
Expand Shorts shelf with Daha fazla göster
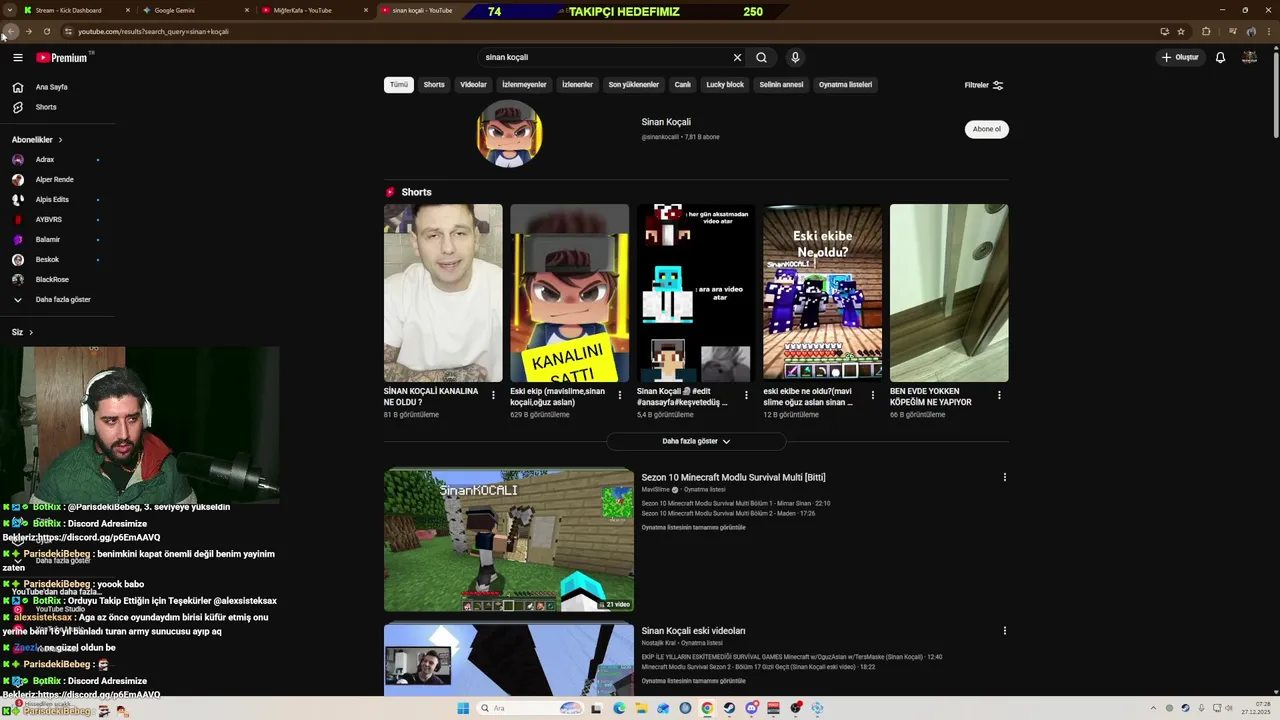point(696,441)
